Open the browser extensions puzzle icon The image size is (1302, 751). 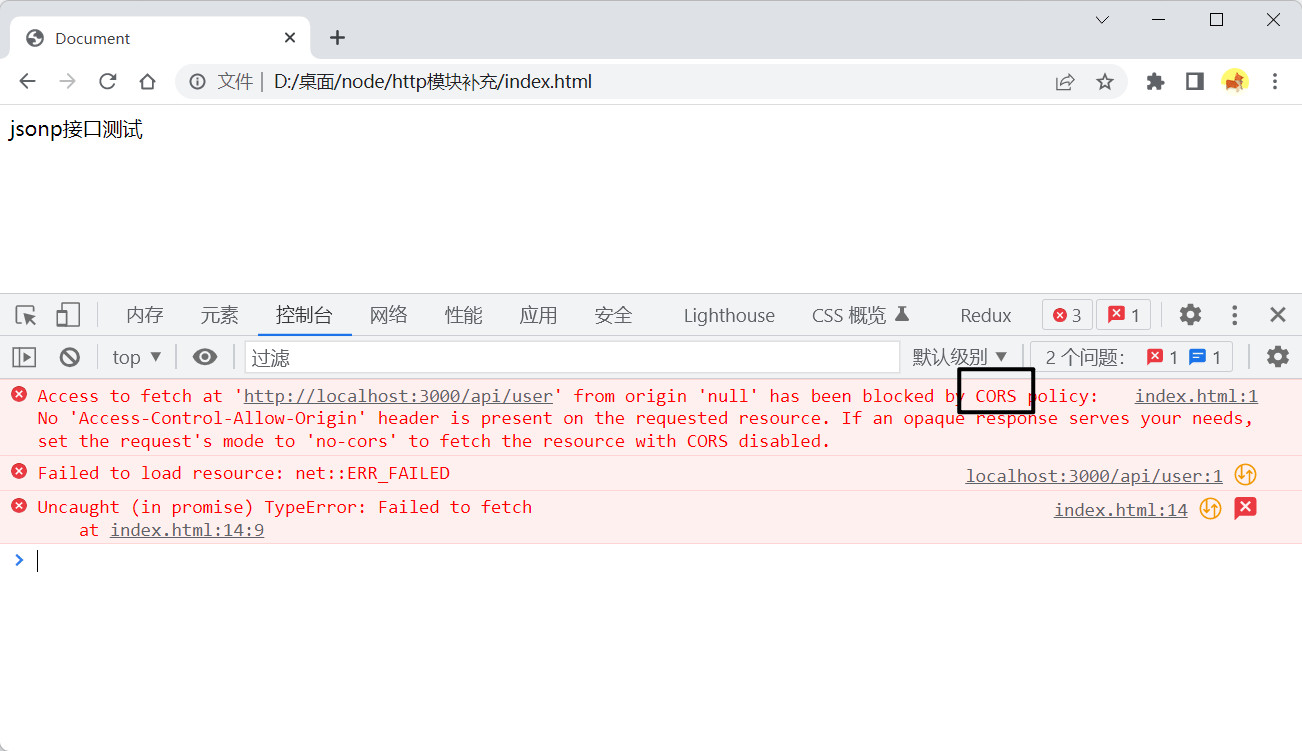1155,82
